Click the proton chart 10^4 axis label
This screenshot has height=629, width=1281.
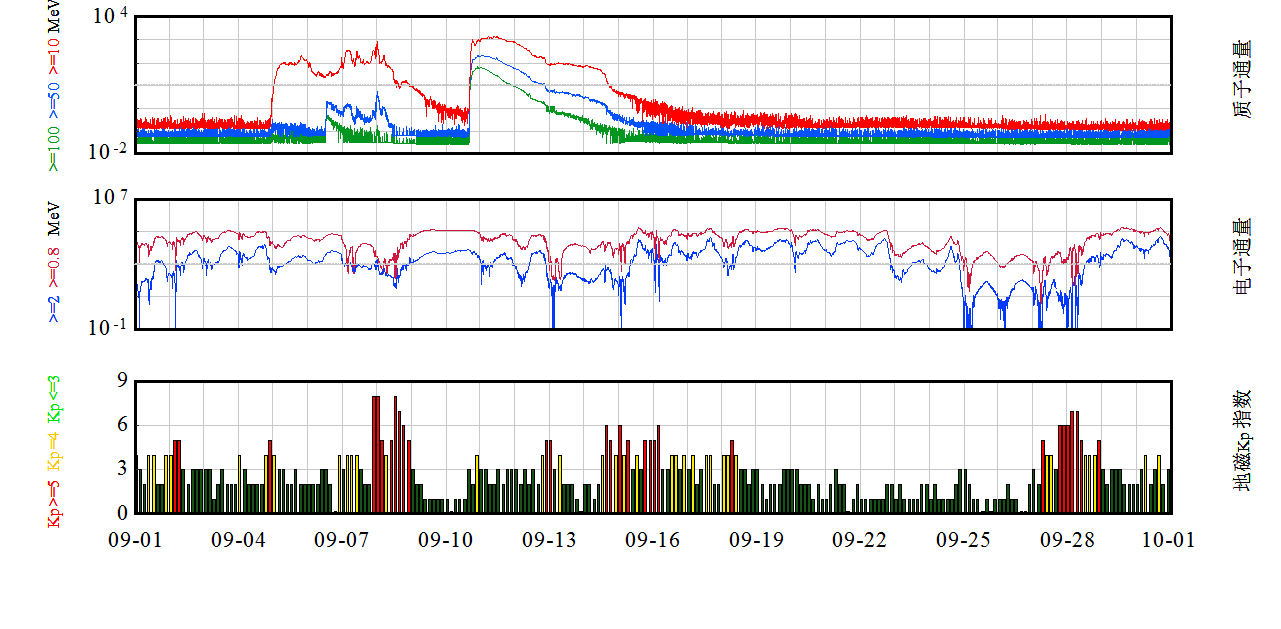[110, 16]
